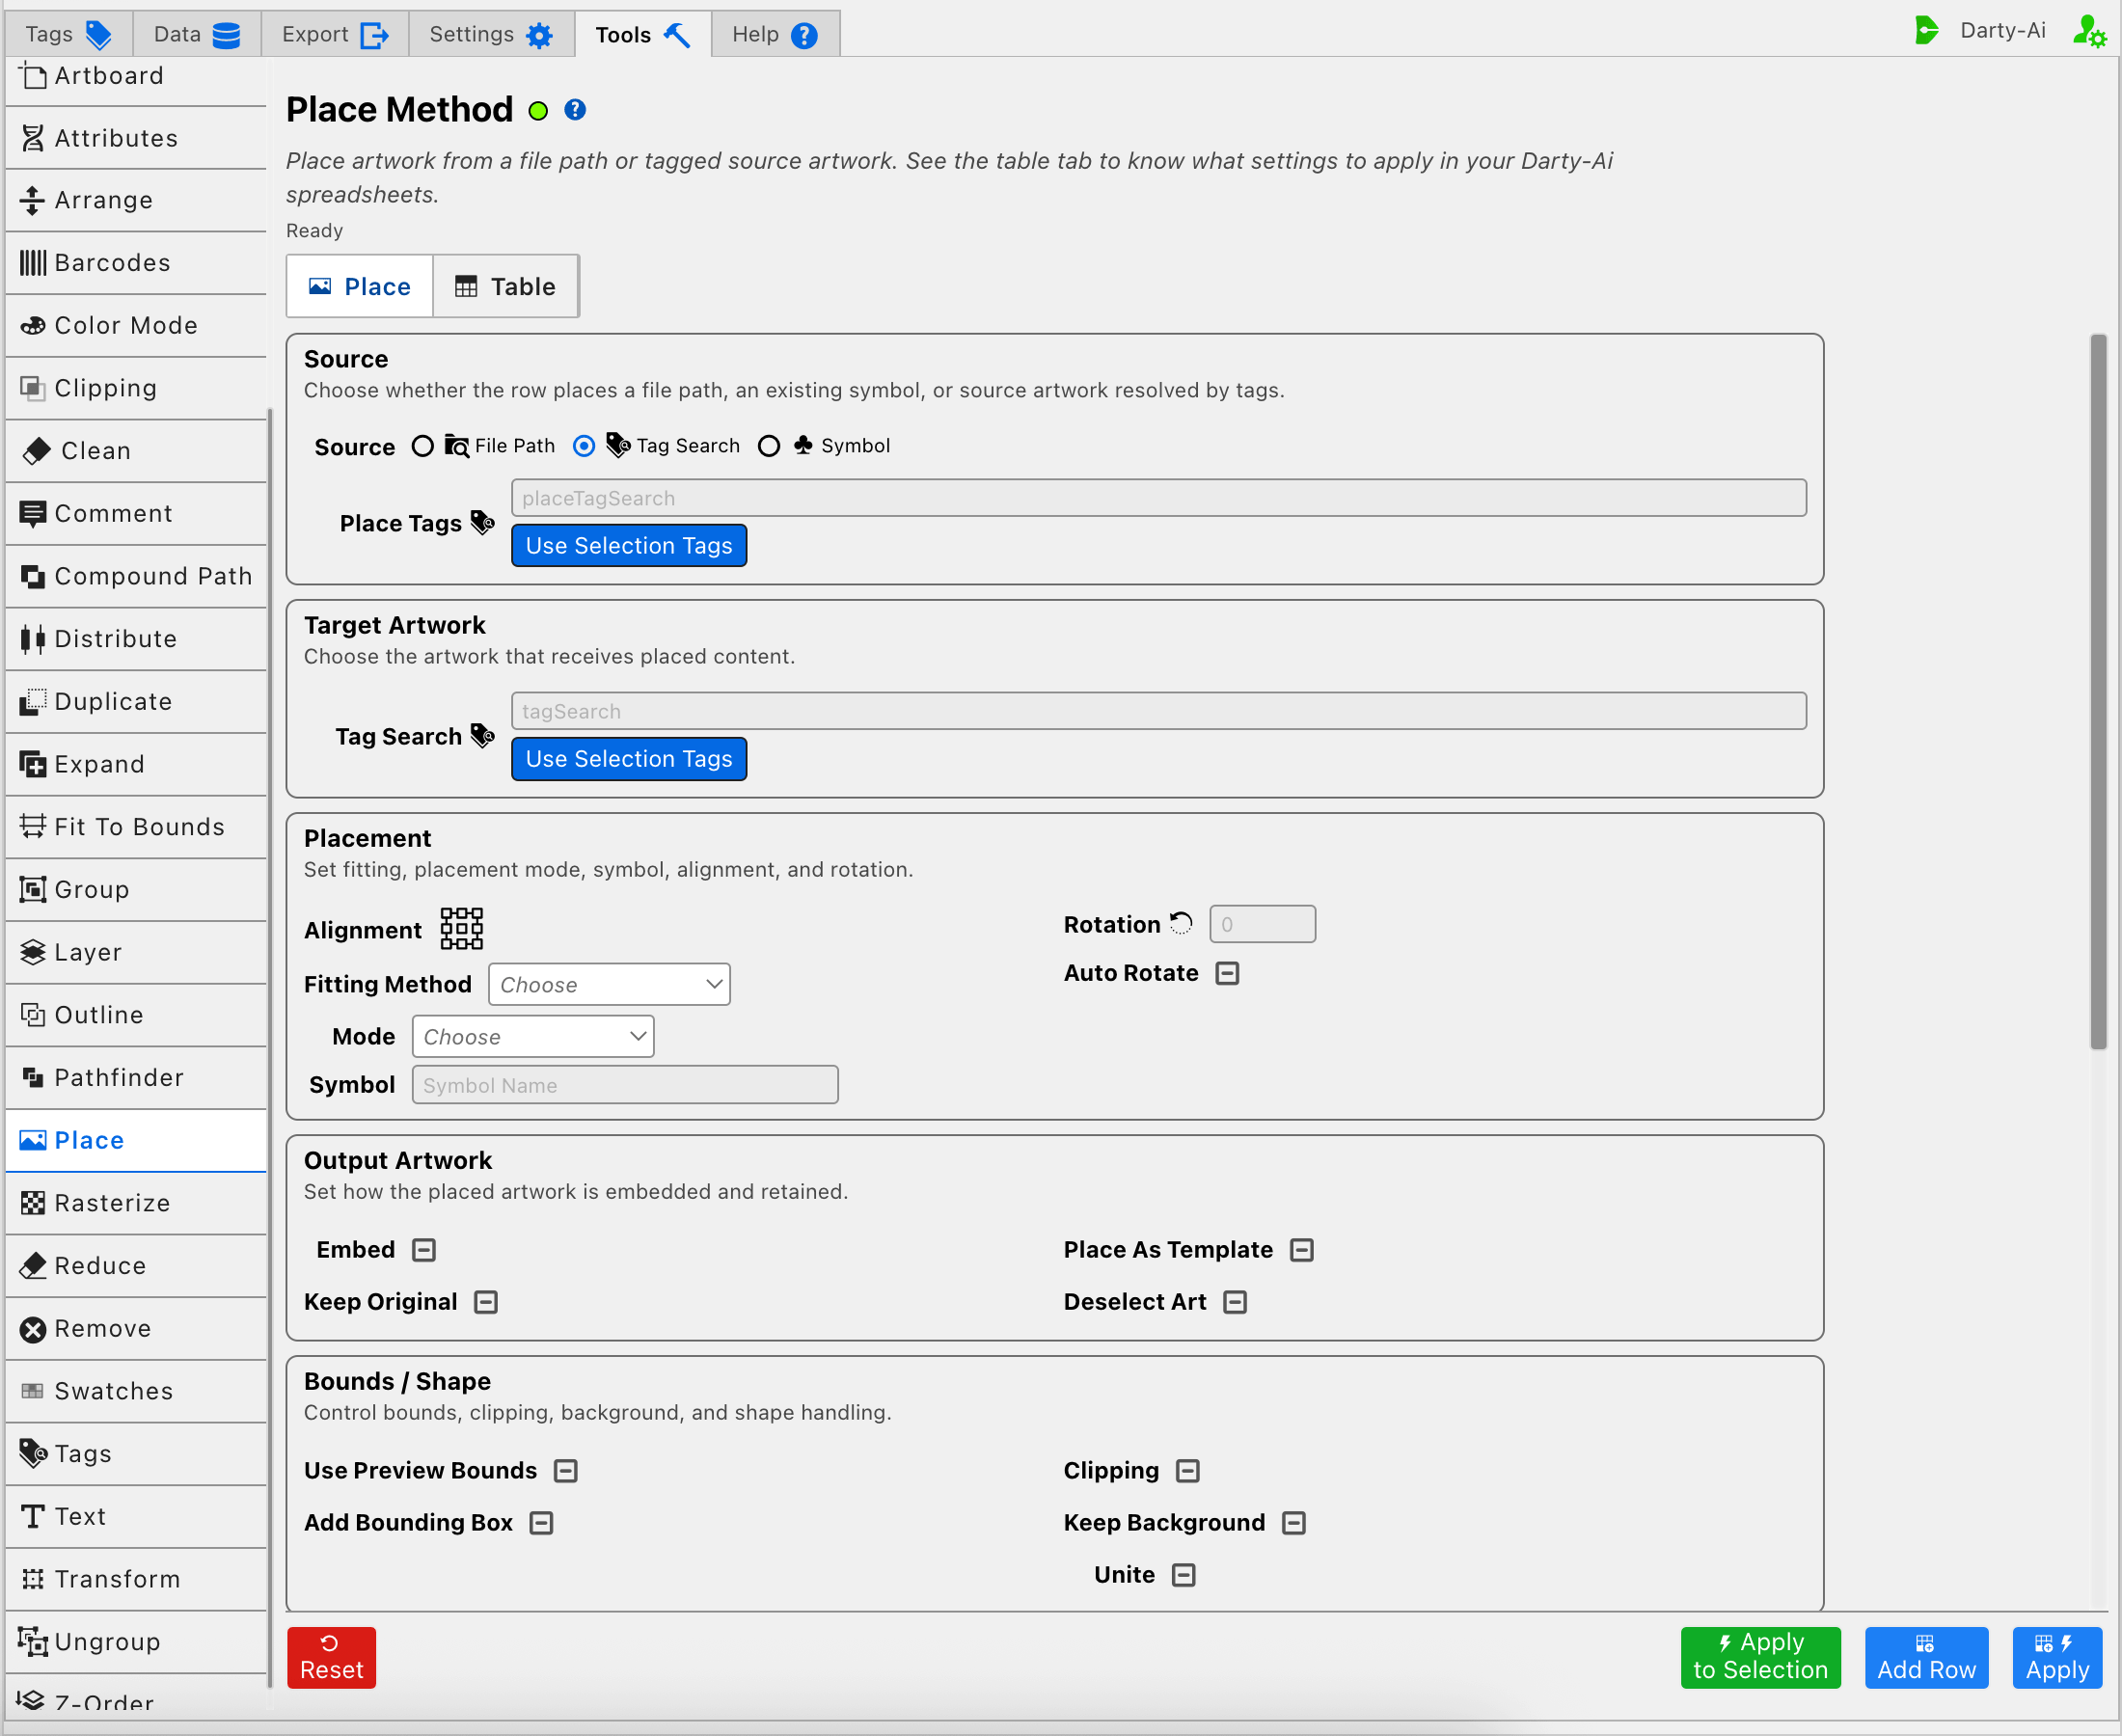Open Compound Path tool

[x=136, y=576]
